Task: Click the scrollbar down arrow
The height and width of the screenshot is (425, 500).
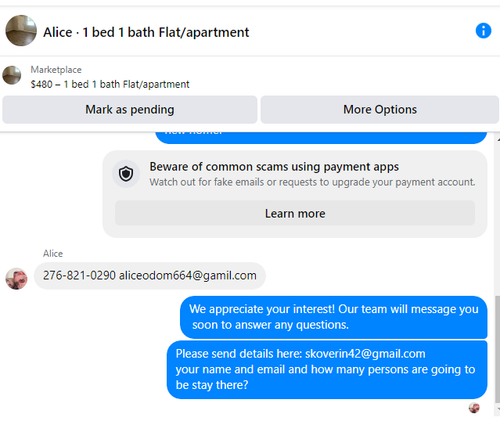Action: (498, 409)
